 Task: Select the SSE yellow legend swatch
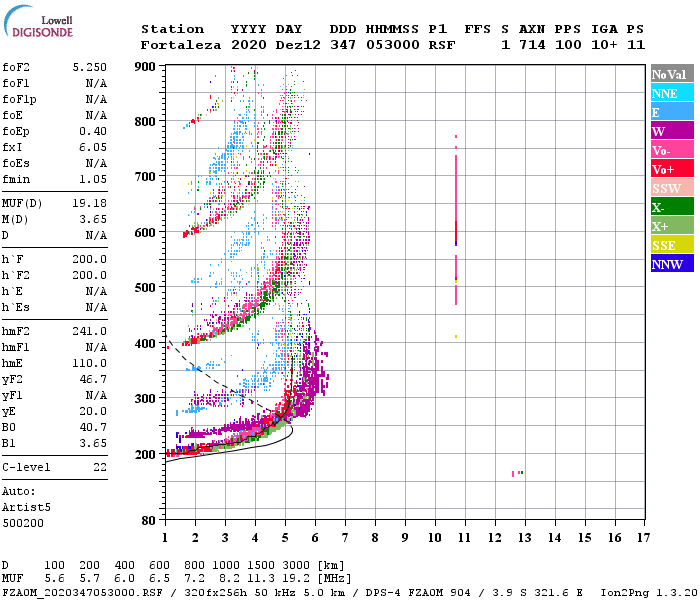pyautogui.click(x=672, y=245)
